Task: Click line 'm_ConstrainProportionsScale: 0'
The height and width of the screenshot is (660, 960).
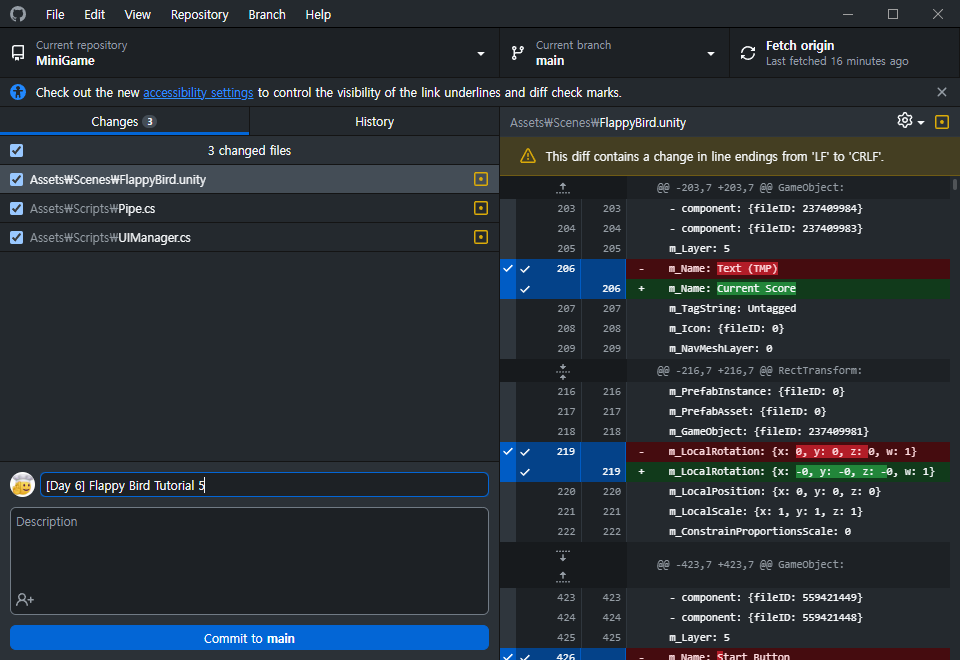Action: [x=760, y=531]
